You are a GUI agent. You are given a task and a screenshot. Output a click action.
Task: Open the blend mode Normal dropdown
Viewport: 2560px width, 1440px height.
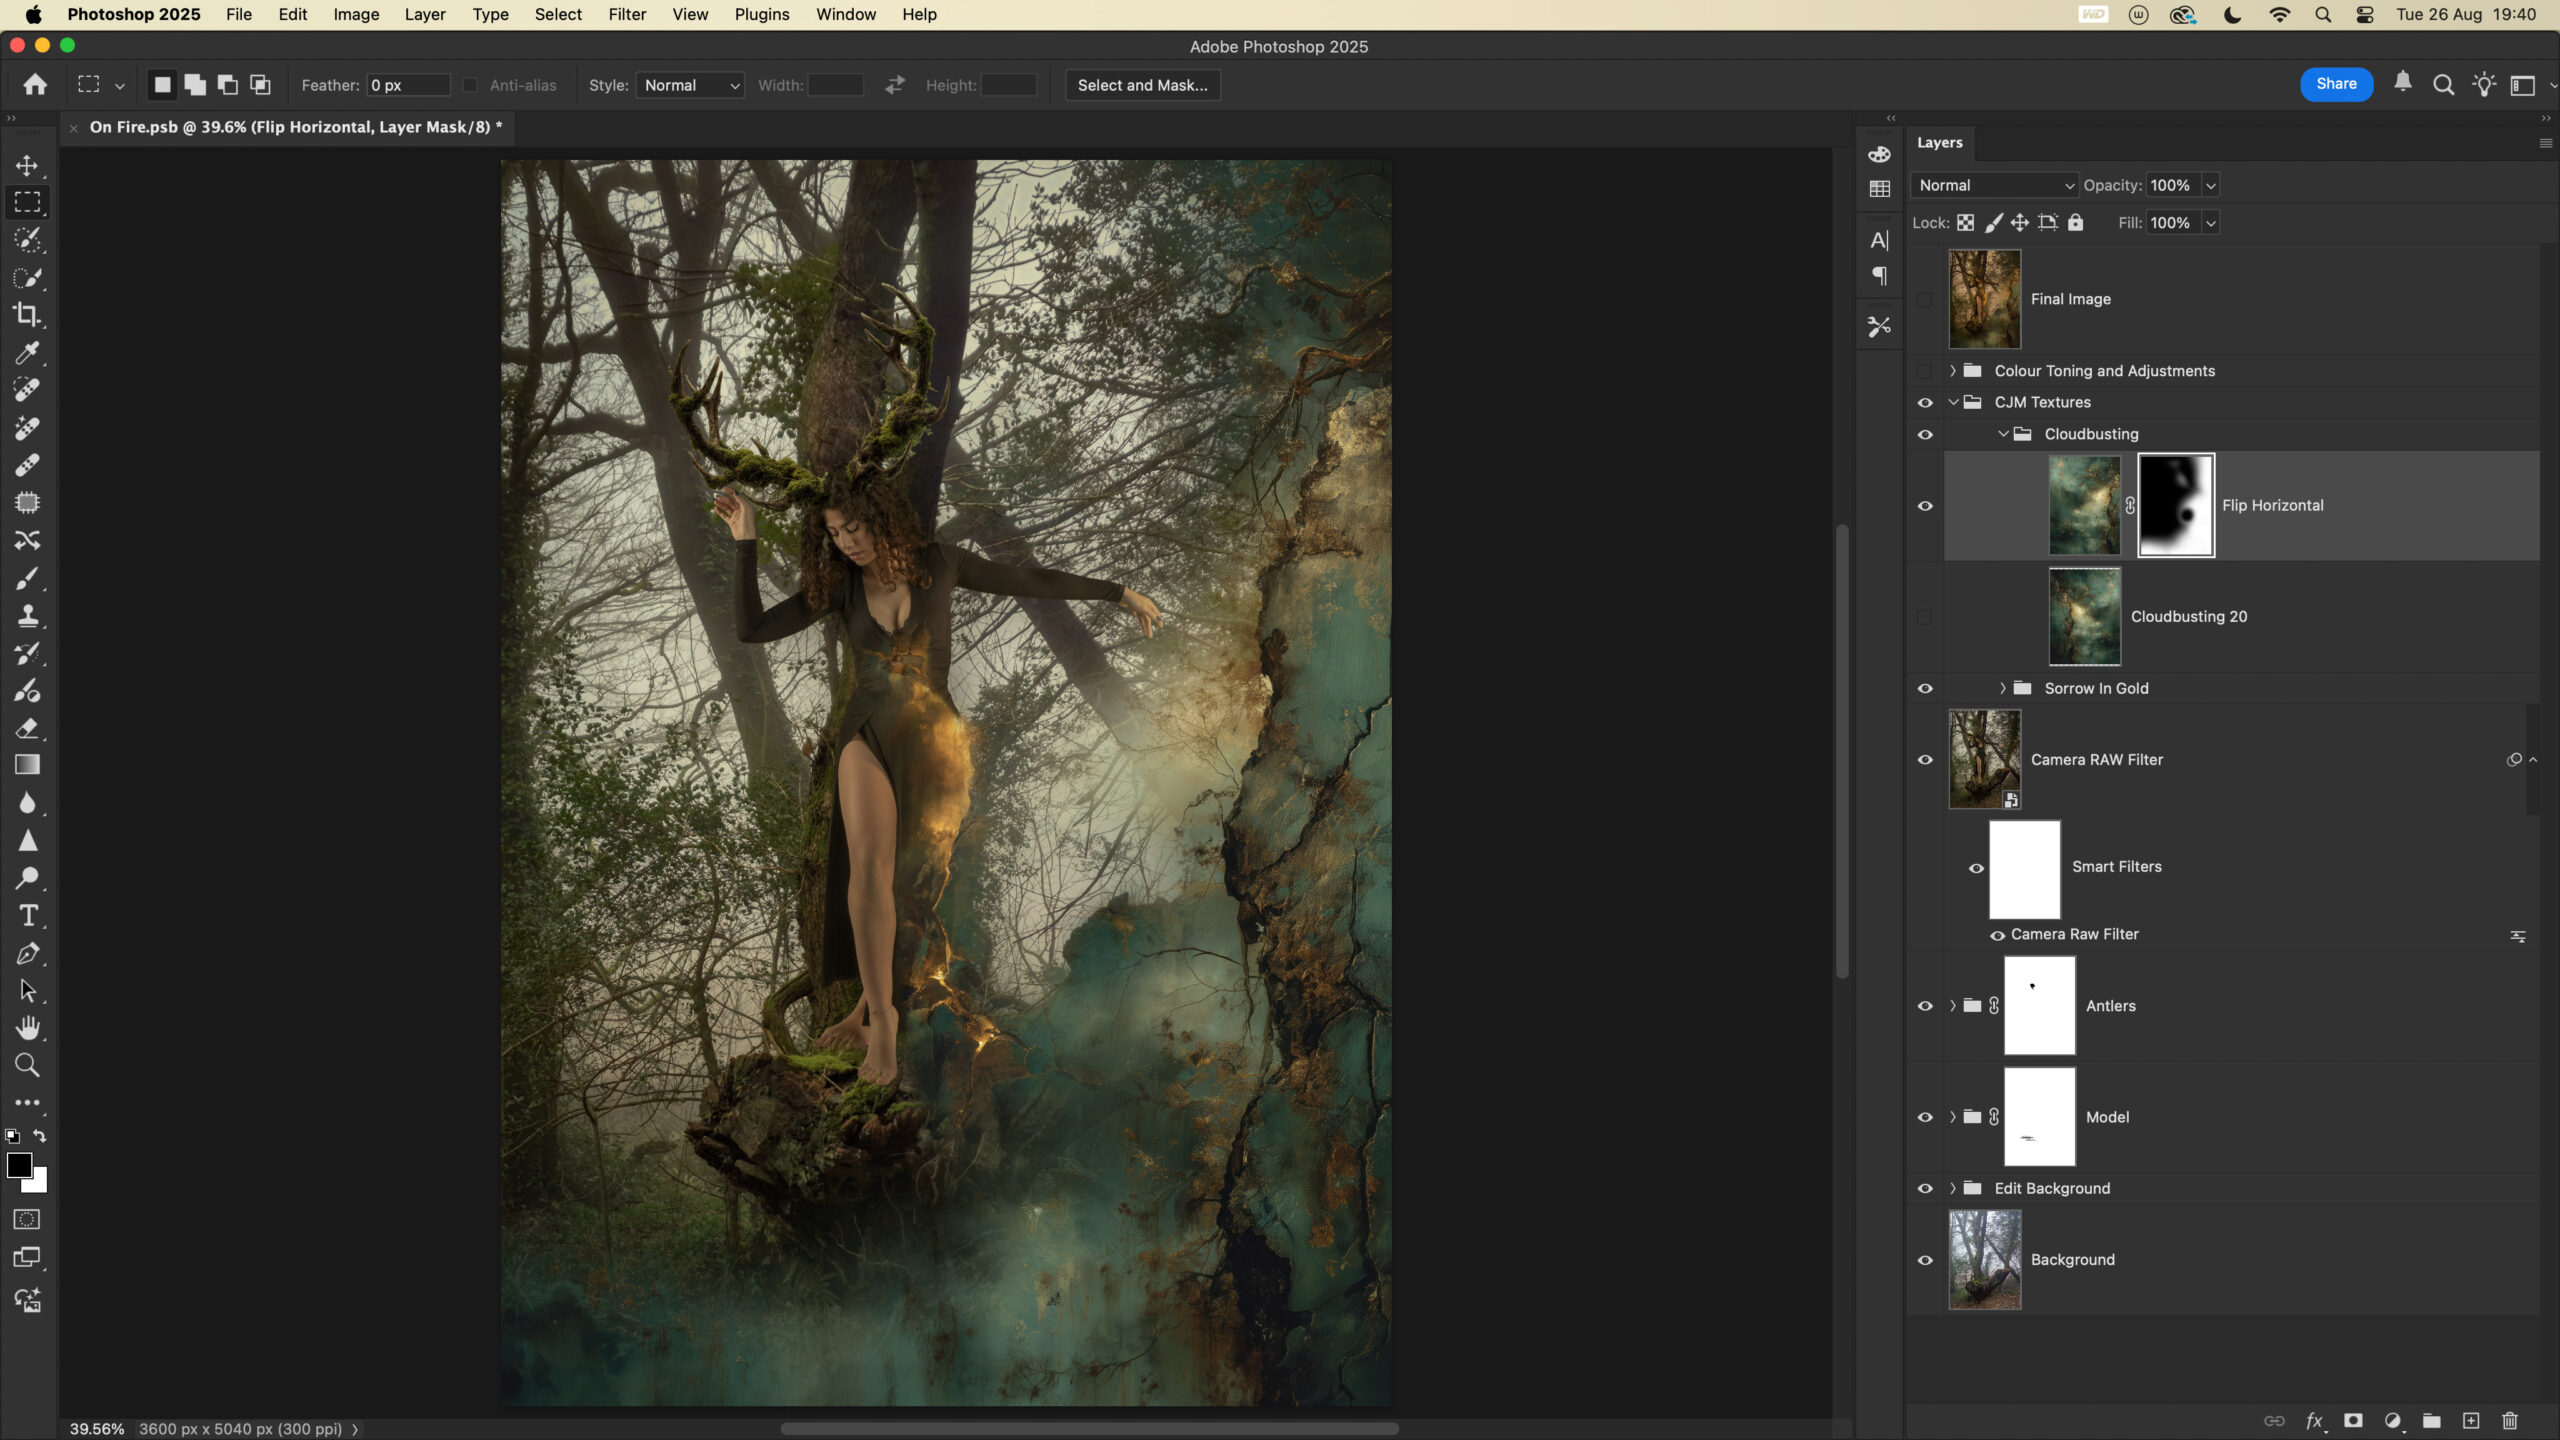pyautogui.click(x=1994, y=185)
